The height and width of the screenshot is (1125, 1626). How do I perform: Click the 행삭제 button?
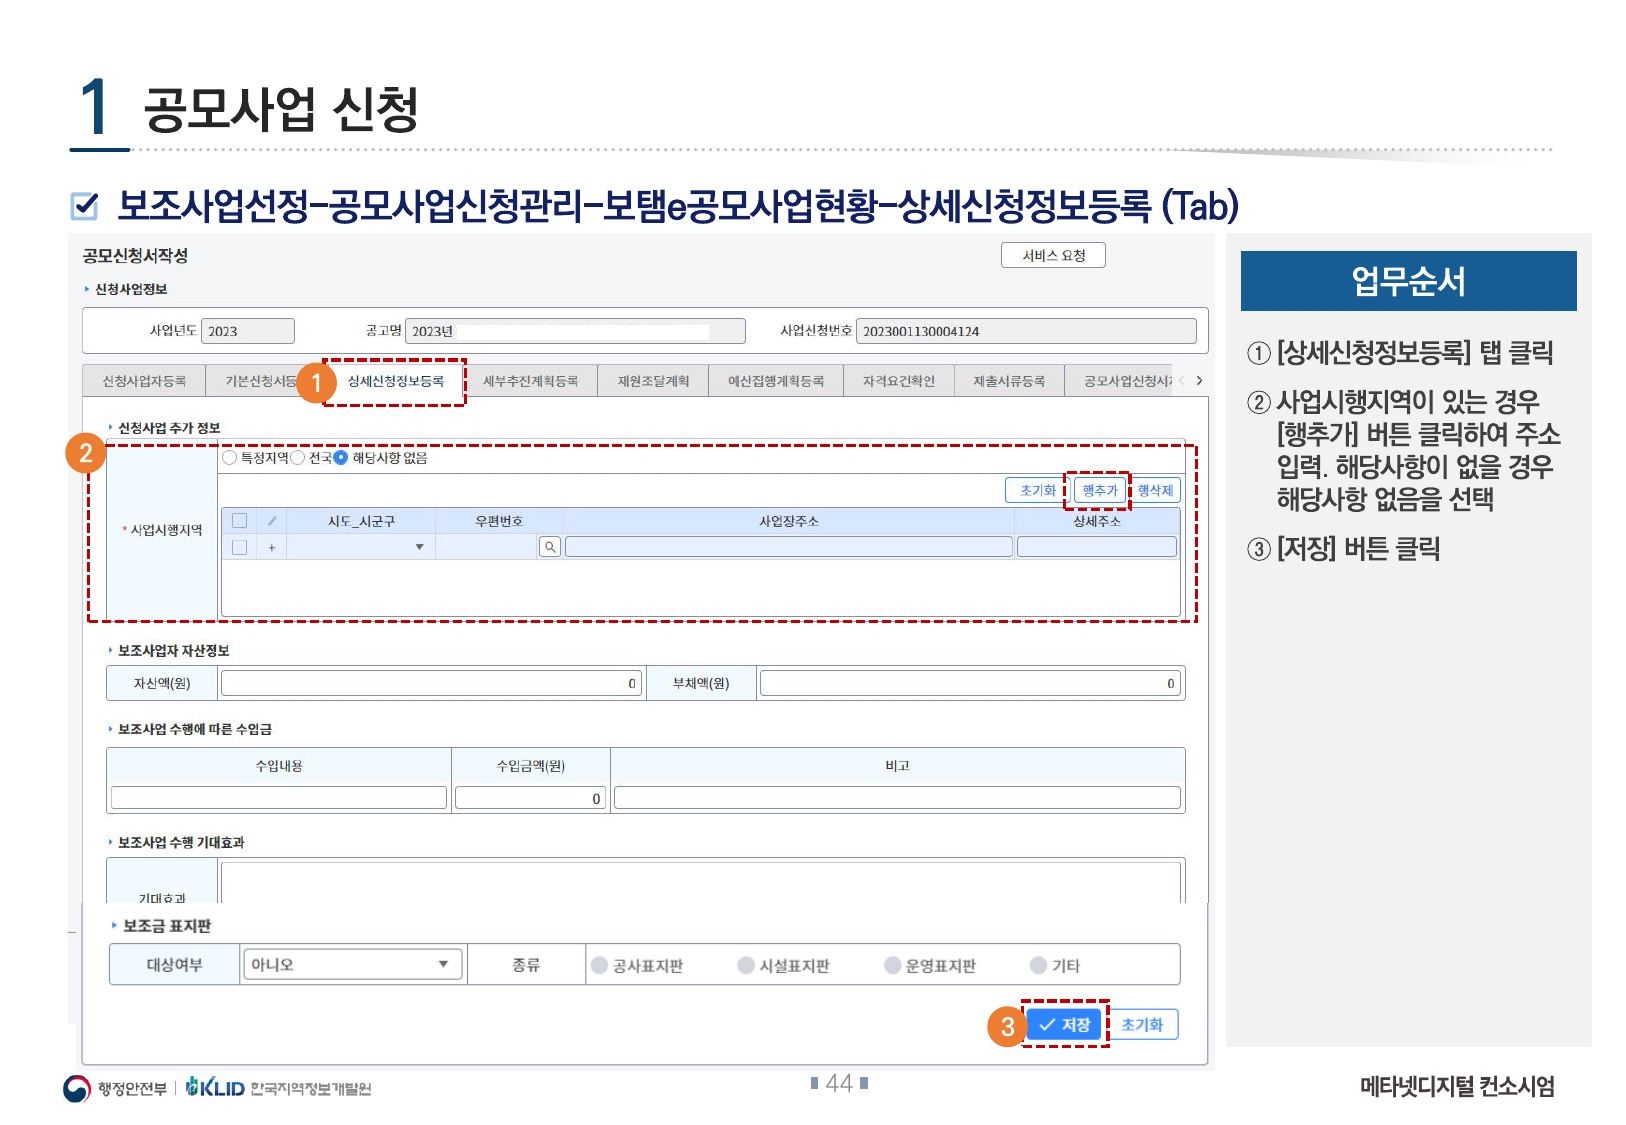(1155, 490)
